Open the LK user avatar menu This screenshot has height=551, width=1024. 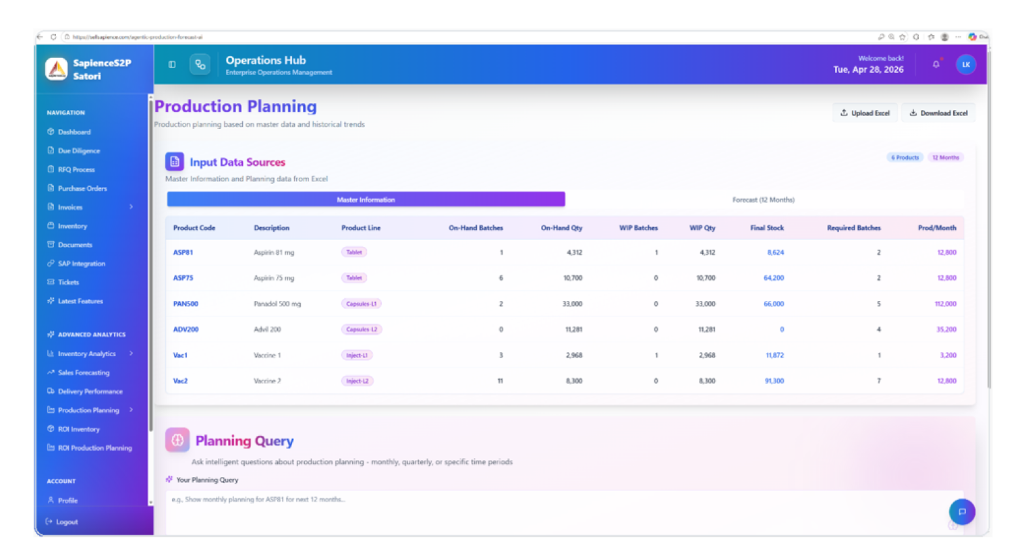coord(966,65)
